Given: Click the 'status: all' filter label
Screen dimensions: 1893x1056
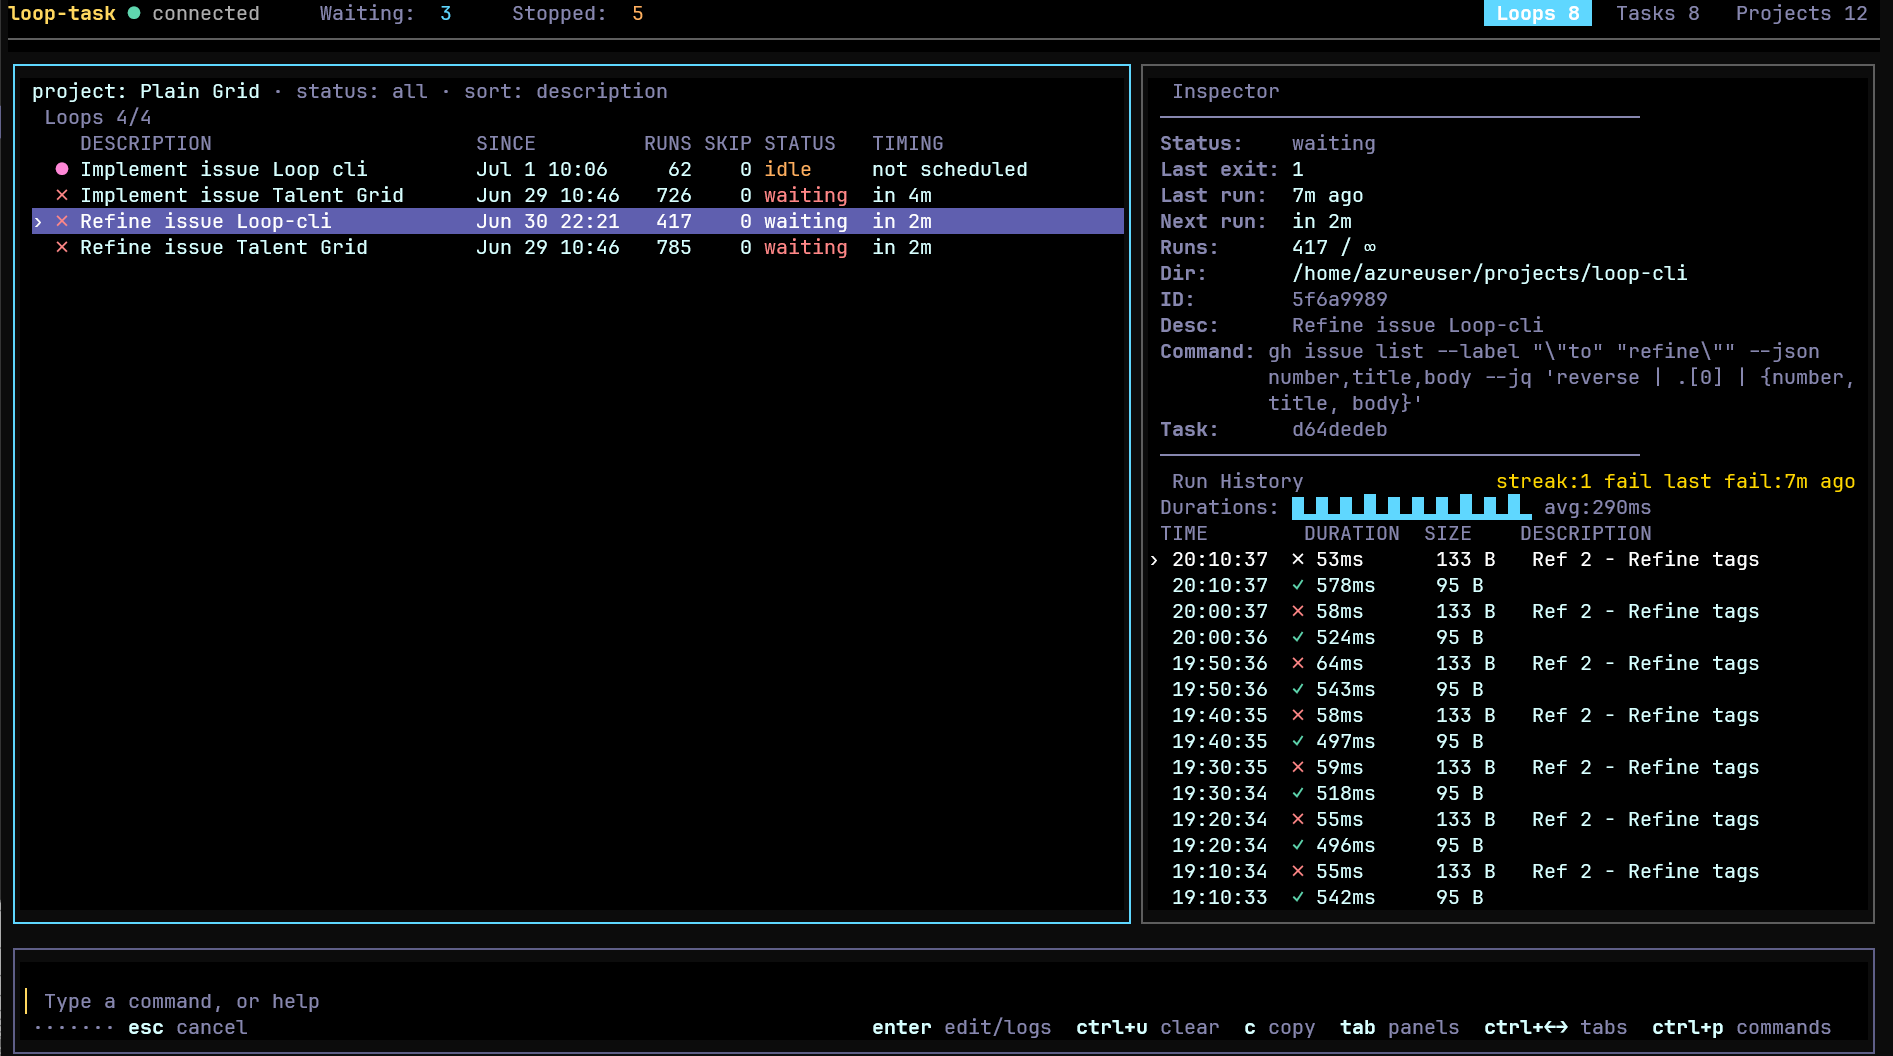Looking at the screenshot, I should 361,91.
